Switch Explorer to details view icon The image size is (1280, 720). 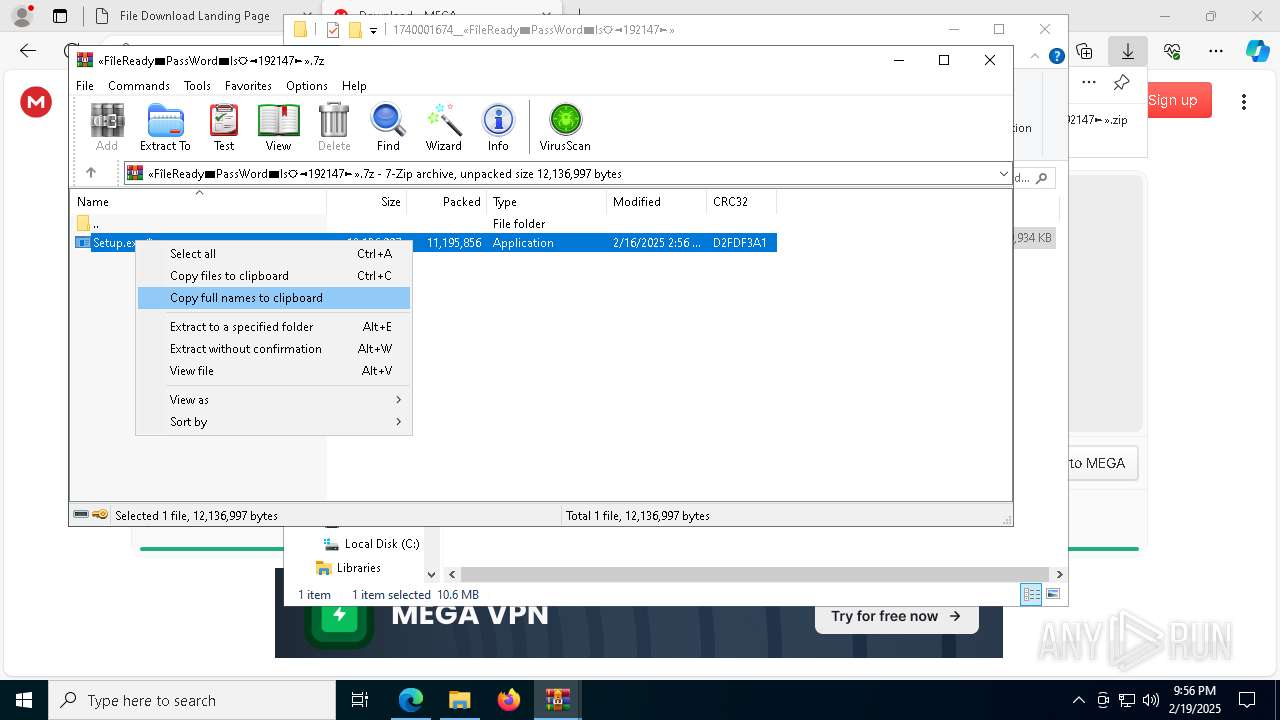(1031, 594)
